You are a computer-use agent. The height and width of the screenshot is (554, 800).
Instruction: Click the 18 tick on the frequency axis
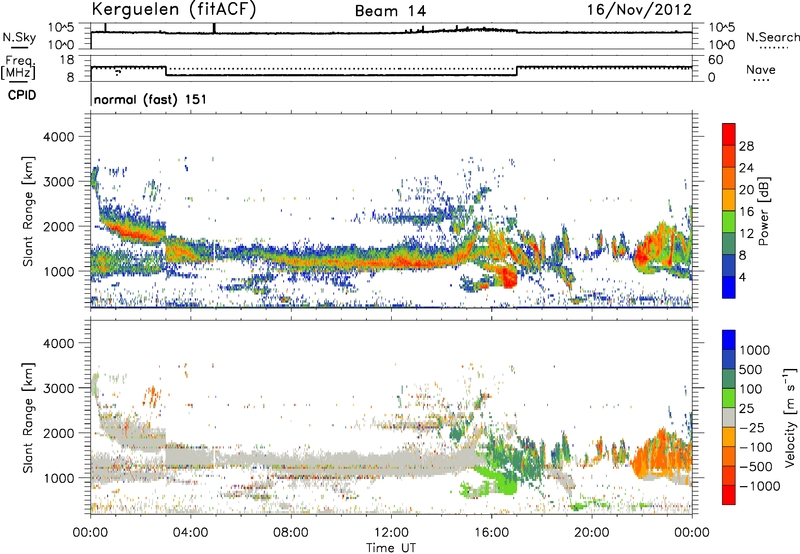pyautogui.click(x=67, y=60)
